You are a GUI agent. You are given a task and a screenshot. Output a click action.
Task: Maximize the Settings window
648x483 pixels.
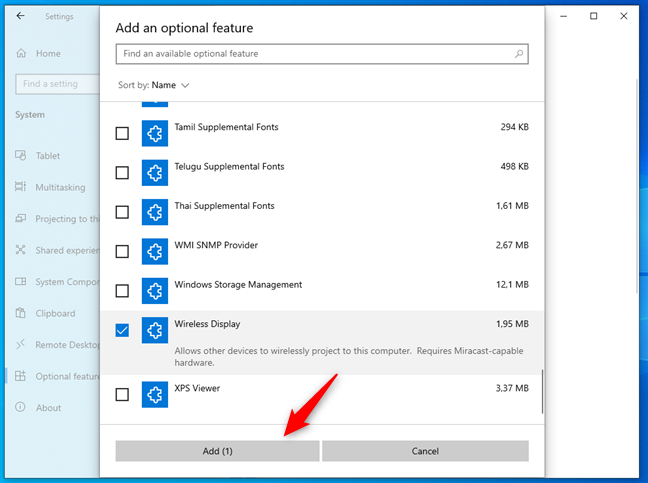click(x=593, y=16)
